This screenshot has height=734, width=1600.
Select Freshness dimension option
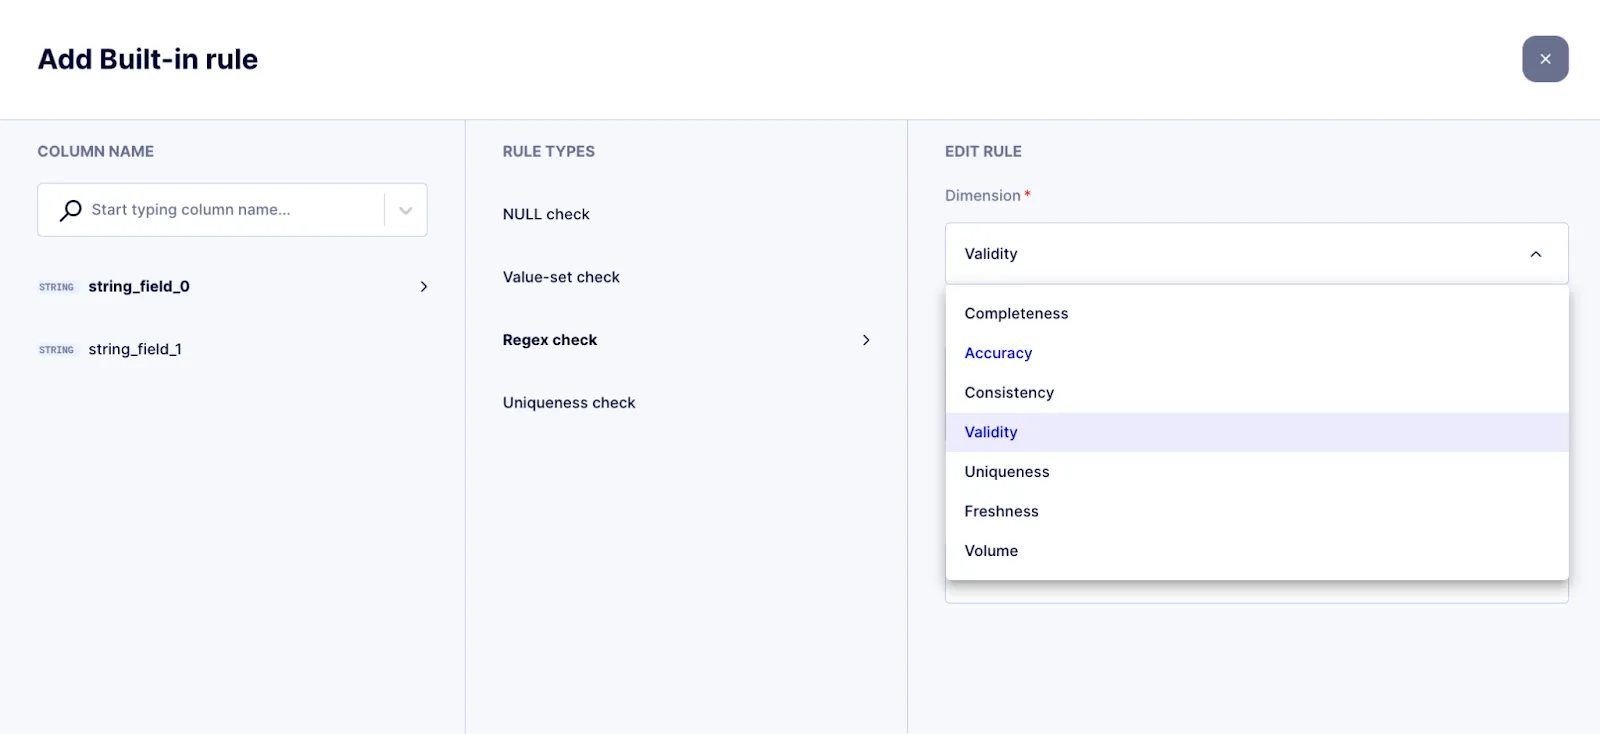[x=1257, y=511]
